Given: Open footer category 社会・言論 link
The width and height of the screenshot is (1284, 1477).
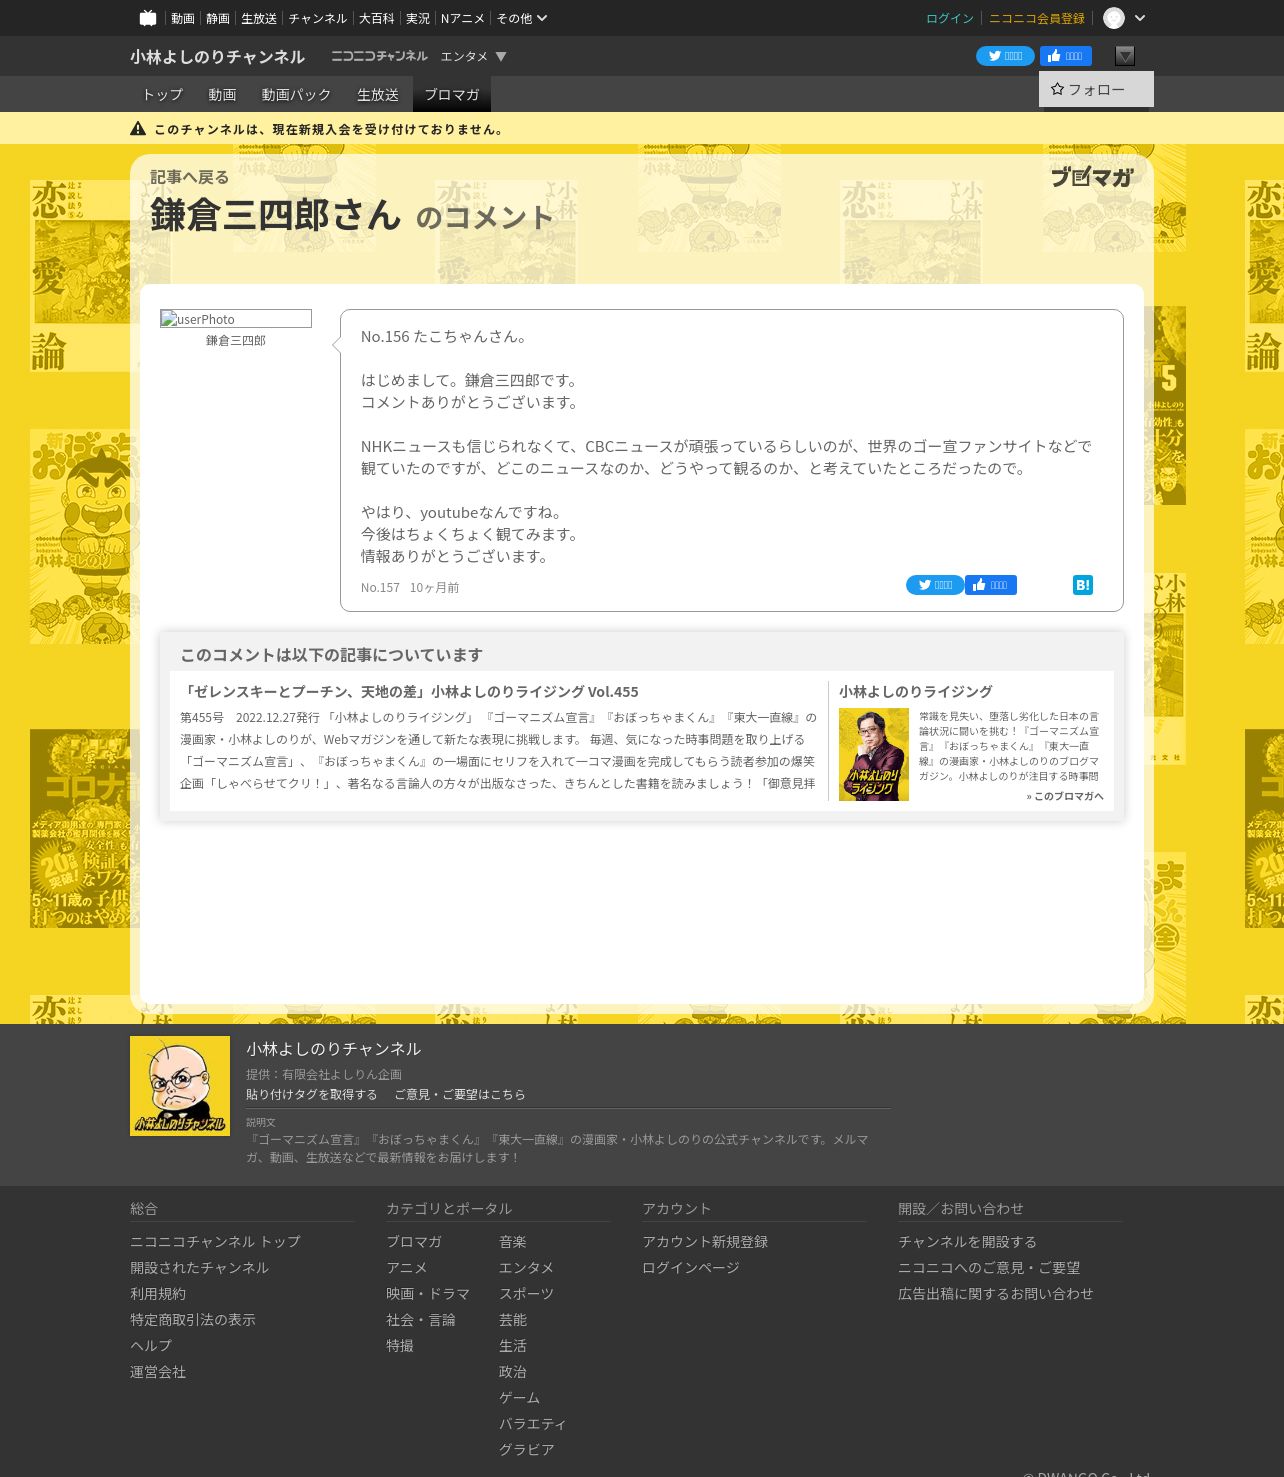Looking at the screenshot, I should 421,1319.
